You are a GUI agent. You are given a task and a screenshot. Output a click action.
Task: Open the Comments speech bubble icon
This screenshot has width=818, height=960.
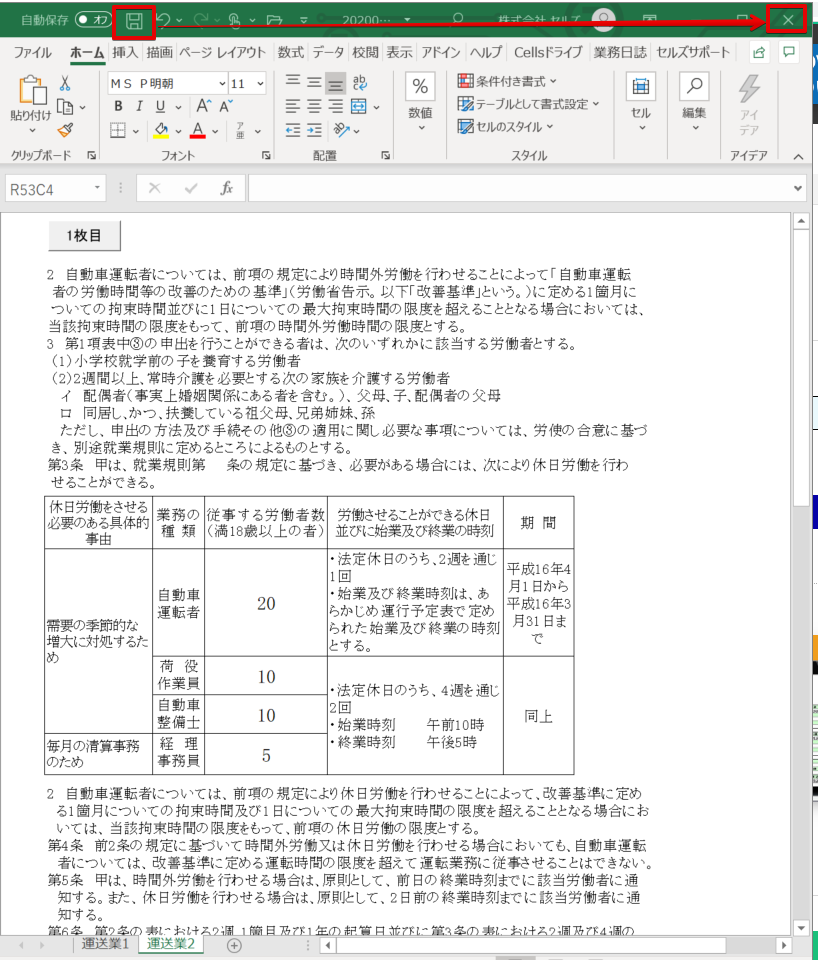789,53
